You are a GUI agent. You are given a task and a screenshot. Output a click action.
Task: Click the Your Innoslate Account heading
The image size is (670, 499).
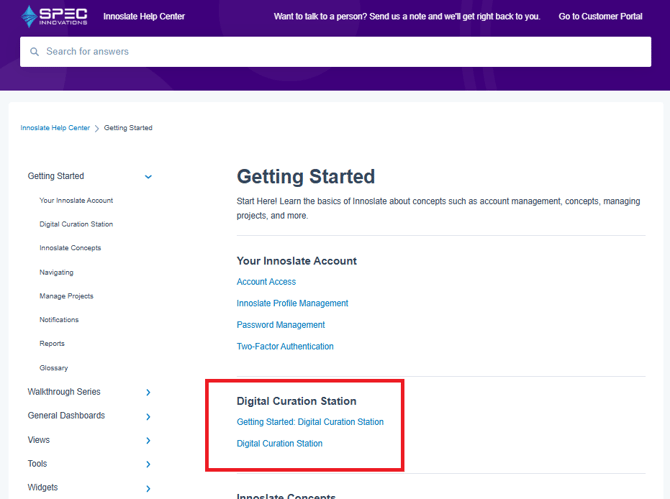[x=297, y=261]
